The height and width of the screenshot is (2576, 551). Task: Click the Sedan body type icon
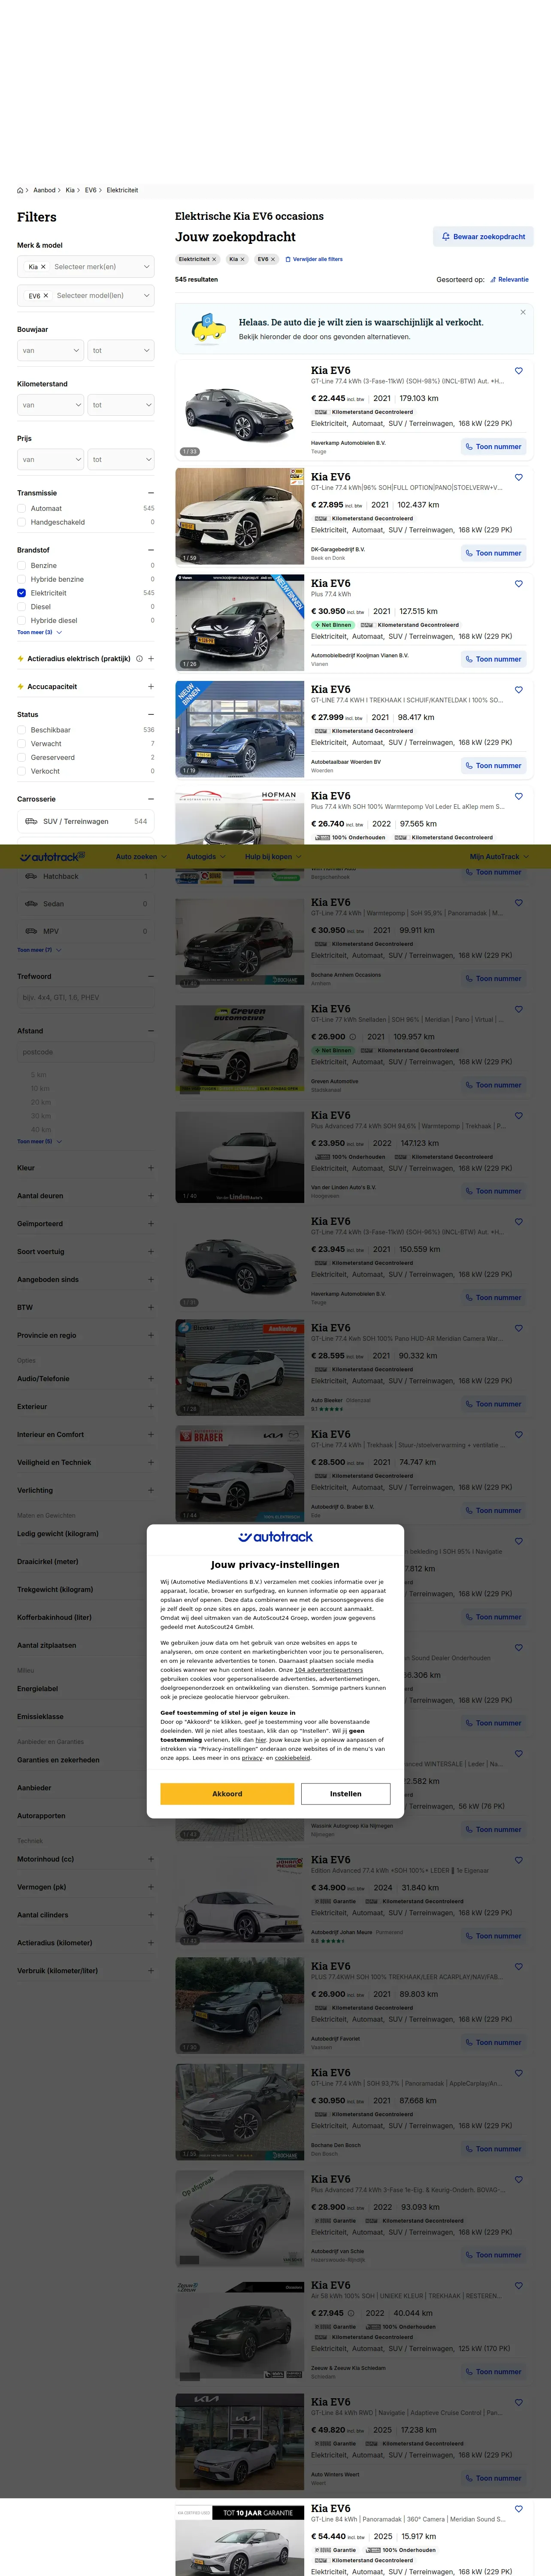click(31, 904)
